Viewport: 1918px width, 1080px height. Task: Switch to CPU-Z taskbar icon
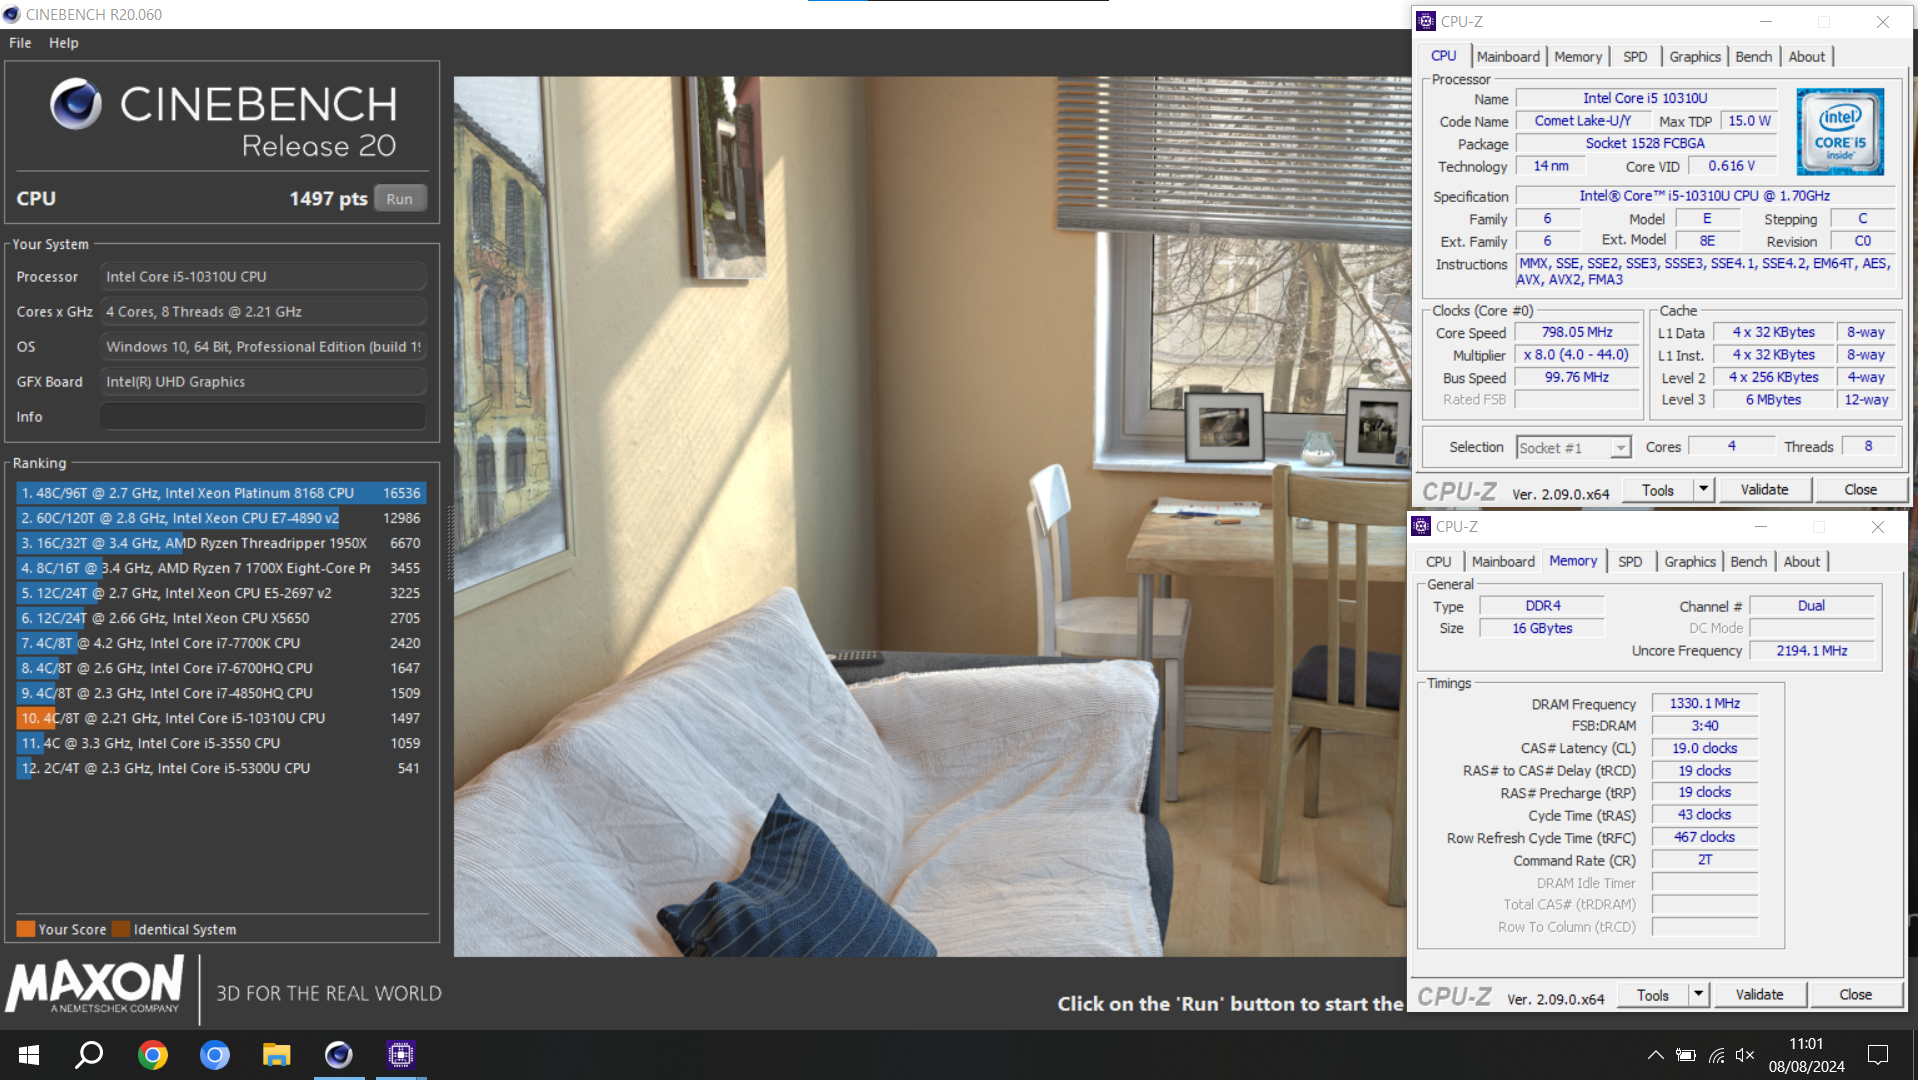(x=401, y=1055)
